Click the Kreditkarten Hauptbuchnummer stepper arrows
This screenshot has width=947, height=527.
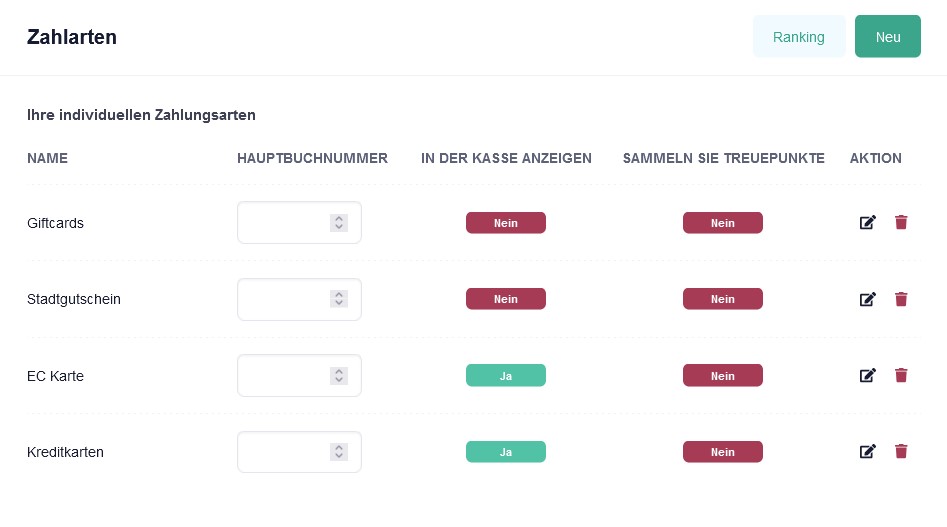click(x=339, y=452)
